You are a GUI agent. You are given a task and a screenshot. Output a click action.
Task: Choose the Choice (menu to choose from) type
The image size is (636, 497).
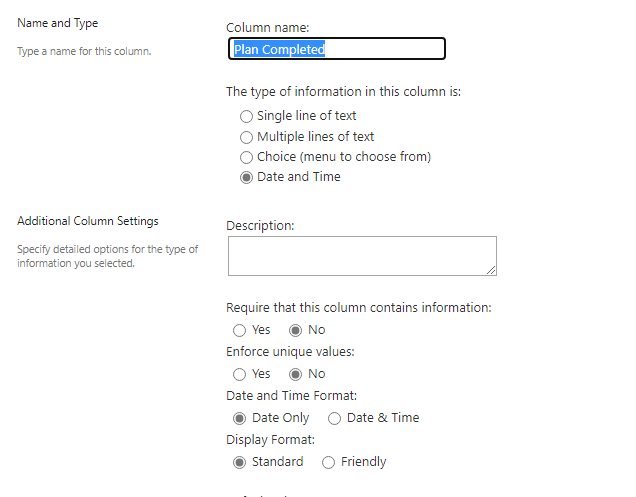(x=246, y=157)
